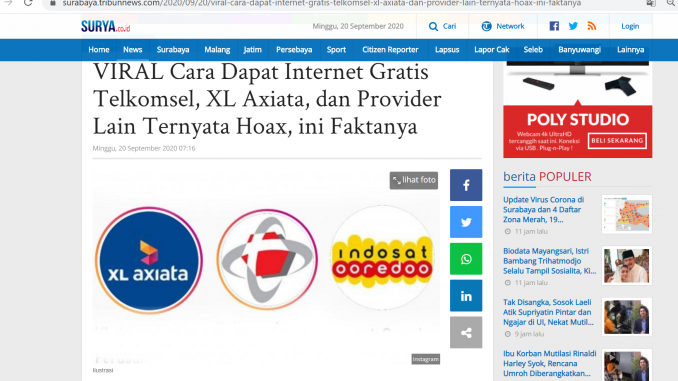Open the Surabaya virus map thumbnail
The image size is (678, 381).
tap(627, 215)
